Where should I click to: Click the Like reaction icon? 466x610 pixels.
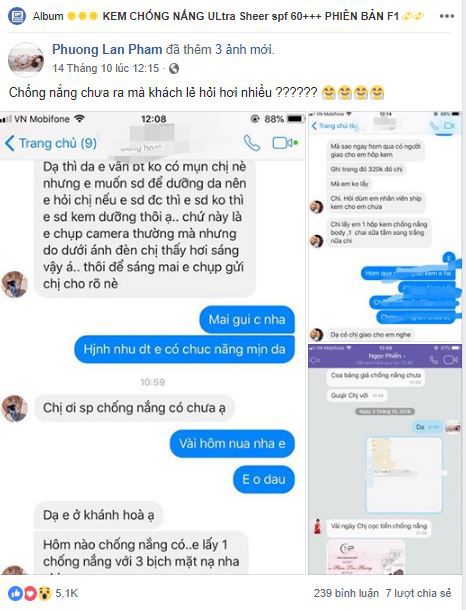[15, 593]
